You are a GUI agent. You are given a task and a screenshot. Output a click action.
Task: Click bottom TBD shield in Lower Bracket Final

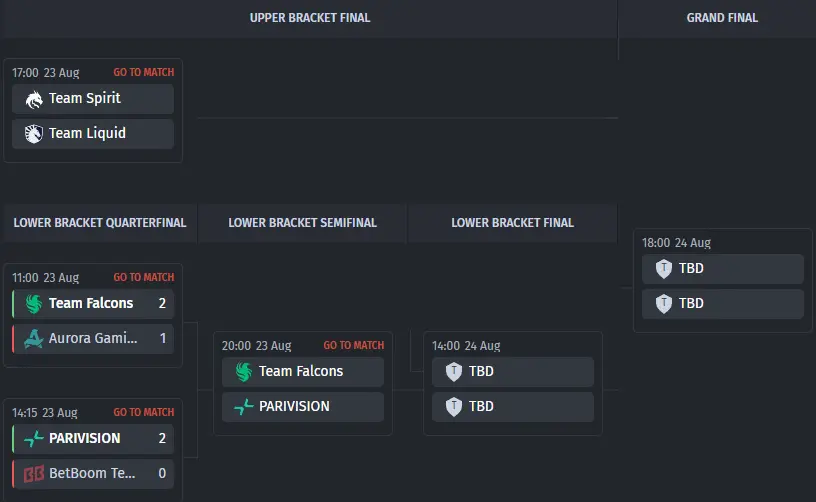point(454,407)
